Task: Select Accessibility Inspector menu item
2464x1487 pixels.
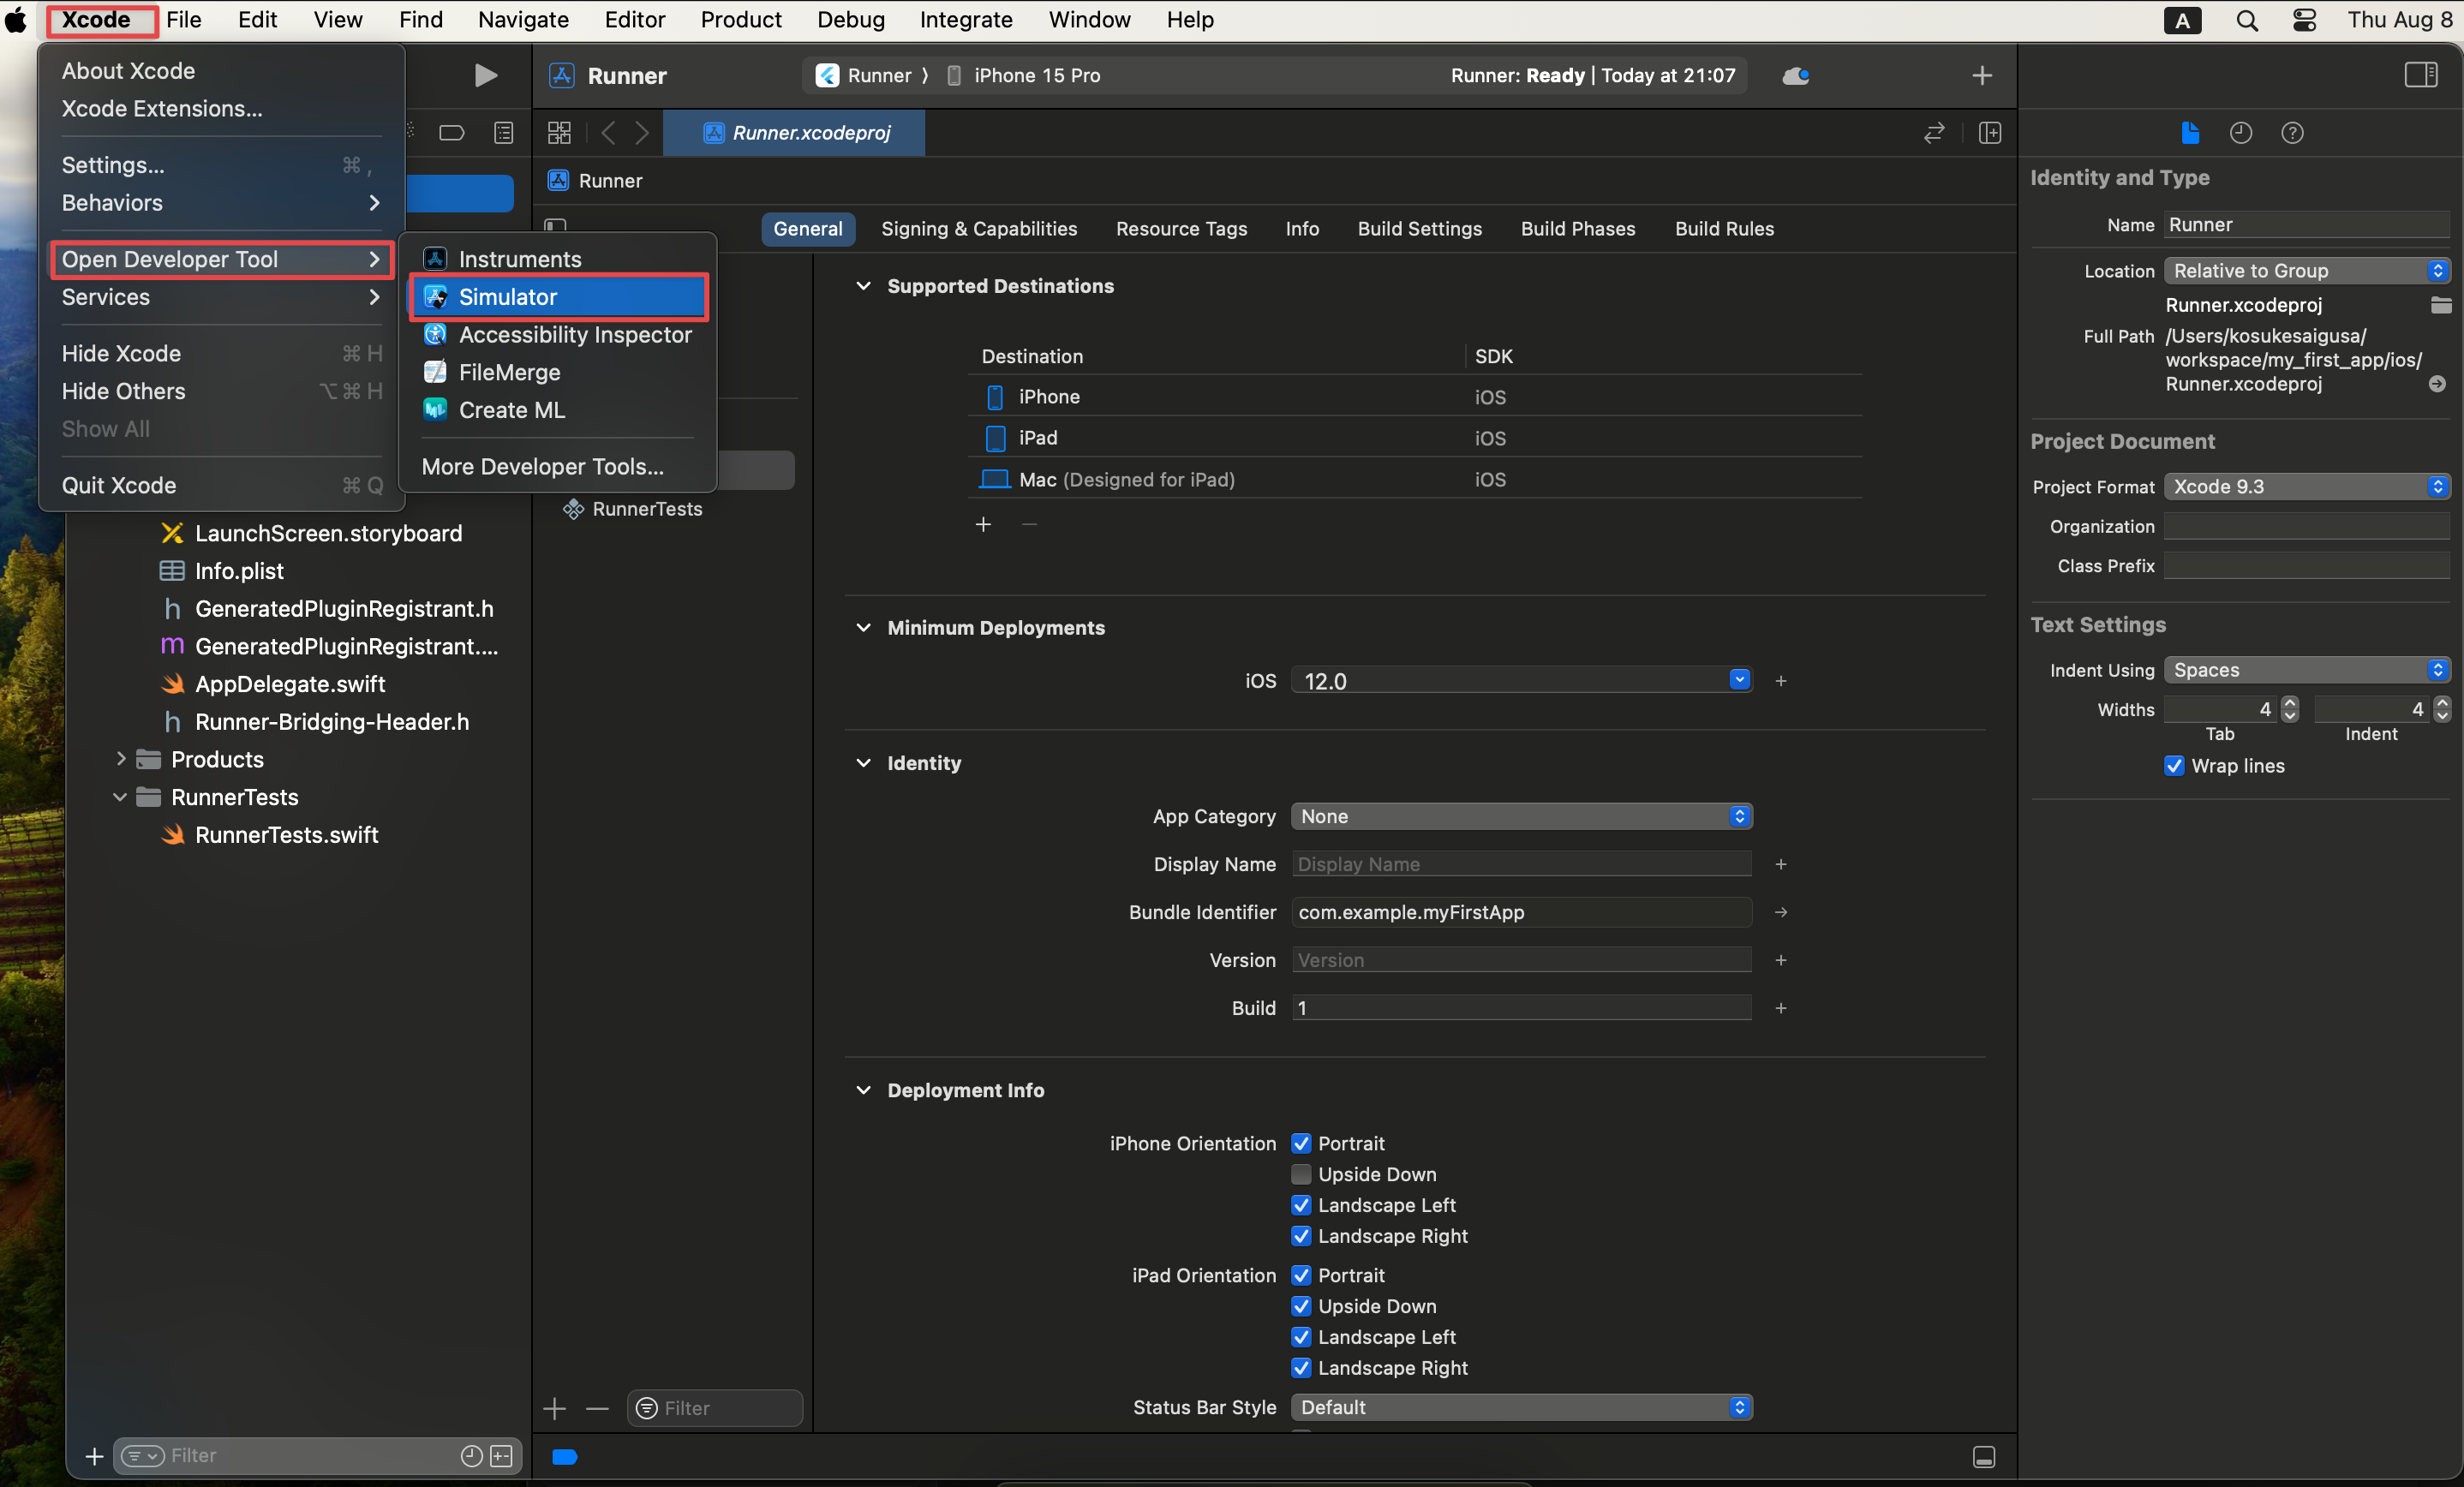Action: coord(559,335)
